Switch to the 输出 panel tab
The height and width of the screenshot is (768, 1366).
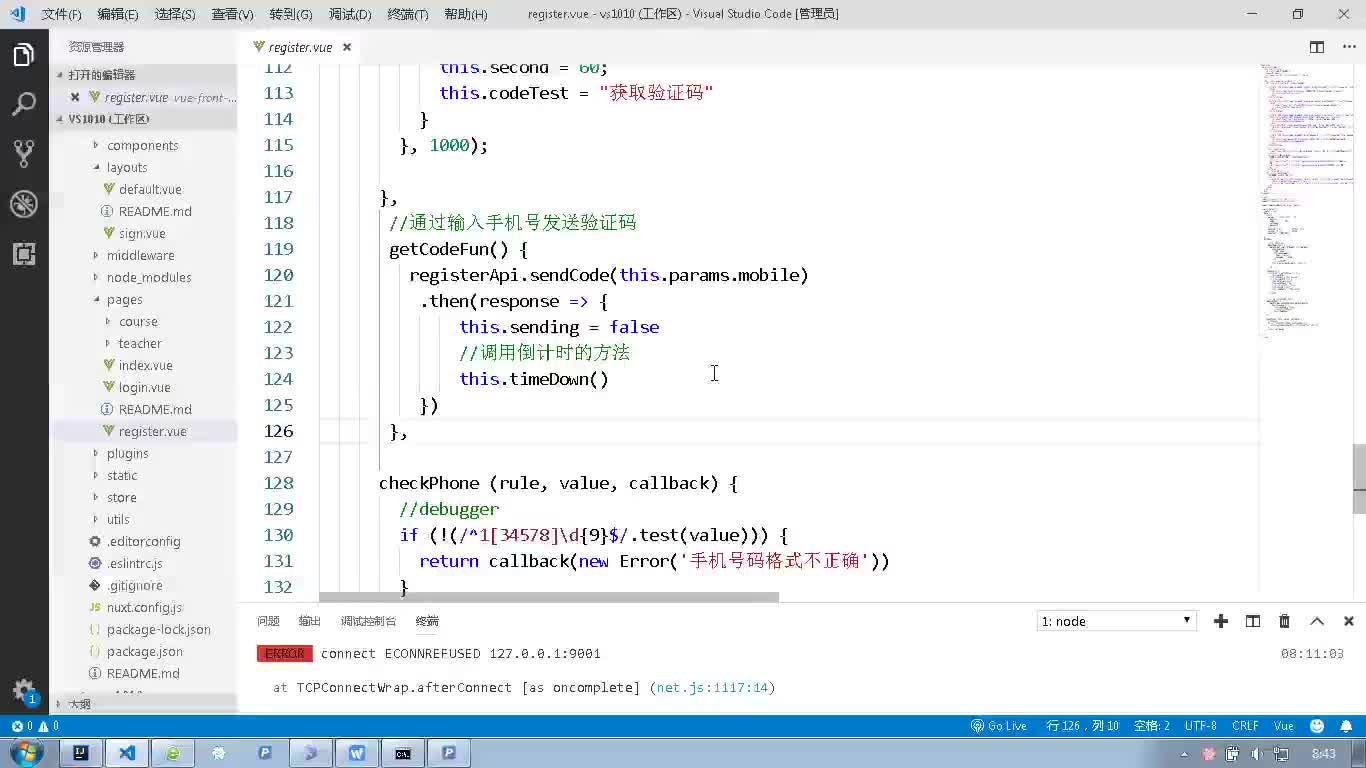tap(310, 621)
